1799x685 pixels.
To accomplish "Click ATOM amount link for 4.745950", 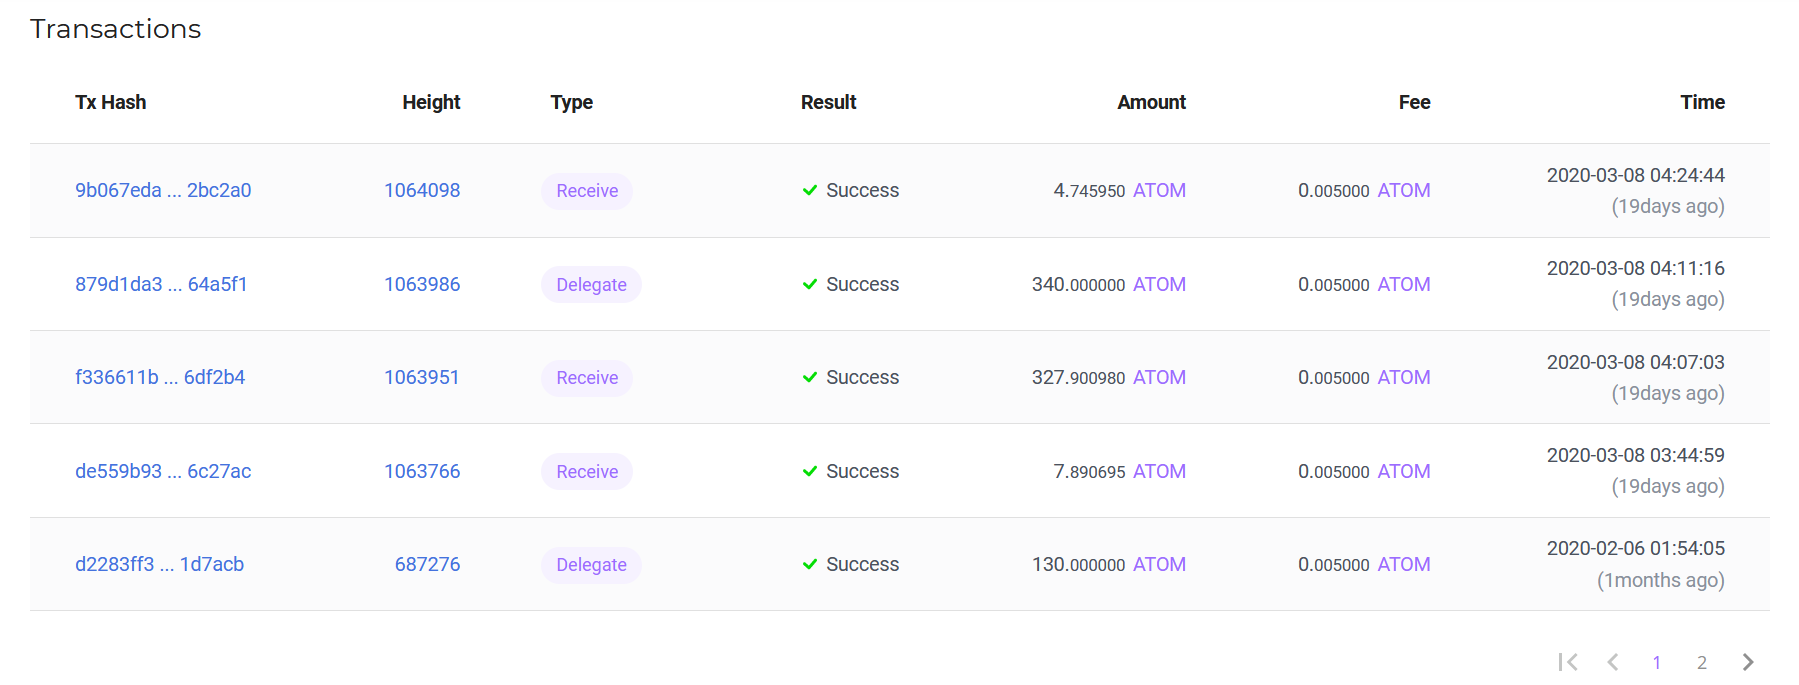I will coord(1159,190).
